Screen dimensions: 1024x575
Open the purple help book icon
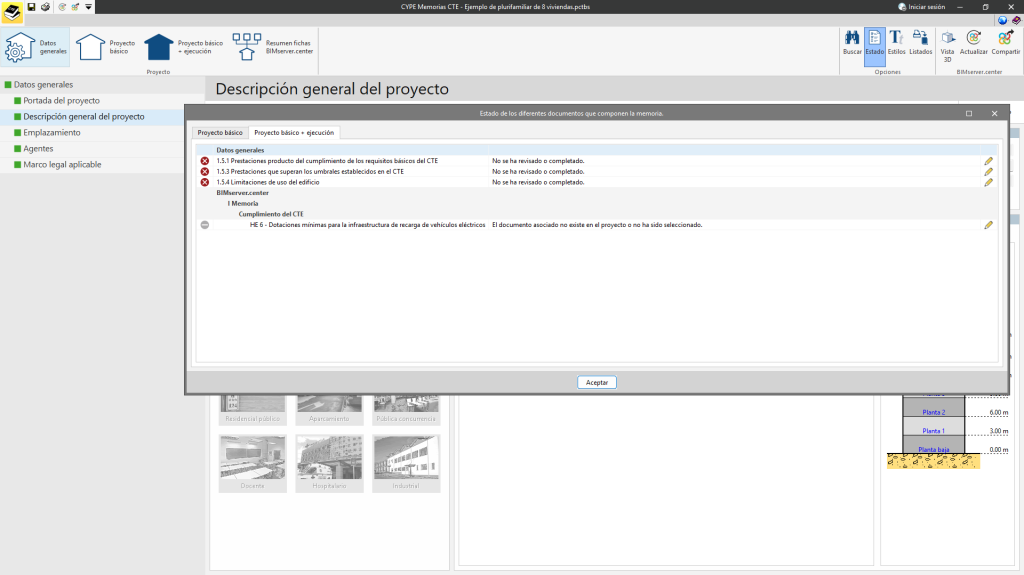point(1016,20)
